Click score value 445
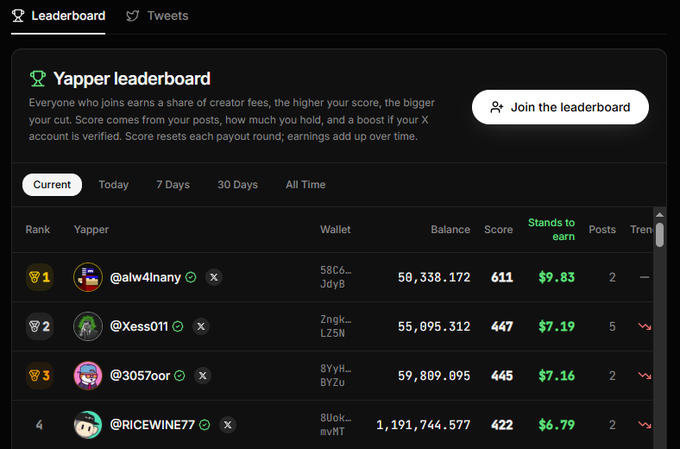The width and height of the screenshot is (680, 449). tap(502, 376)
